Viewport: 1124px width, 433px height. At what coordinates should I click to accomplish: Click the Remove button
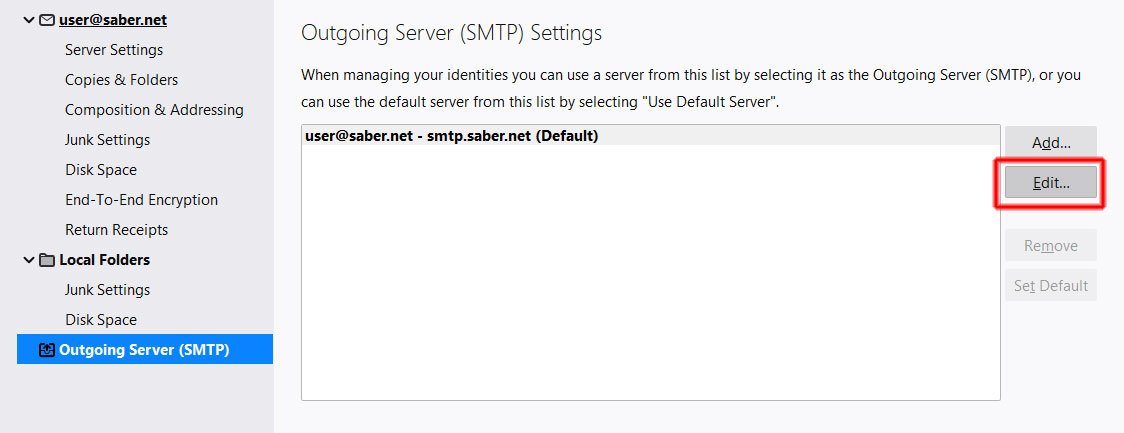[1051, 246]
